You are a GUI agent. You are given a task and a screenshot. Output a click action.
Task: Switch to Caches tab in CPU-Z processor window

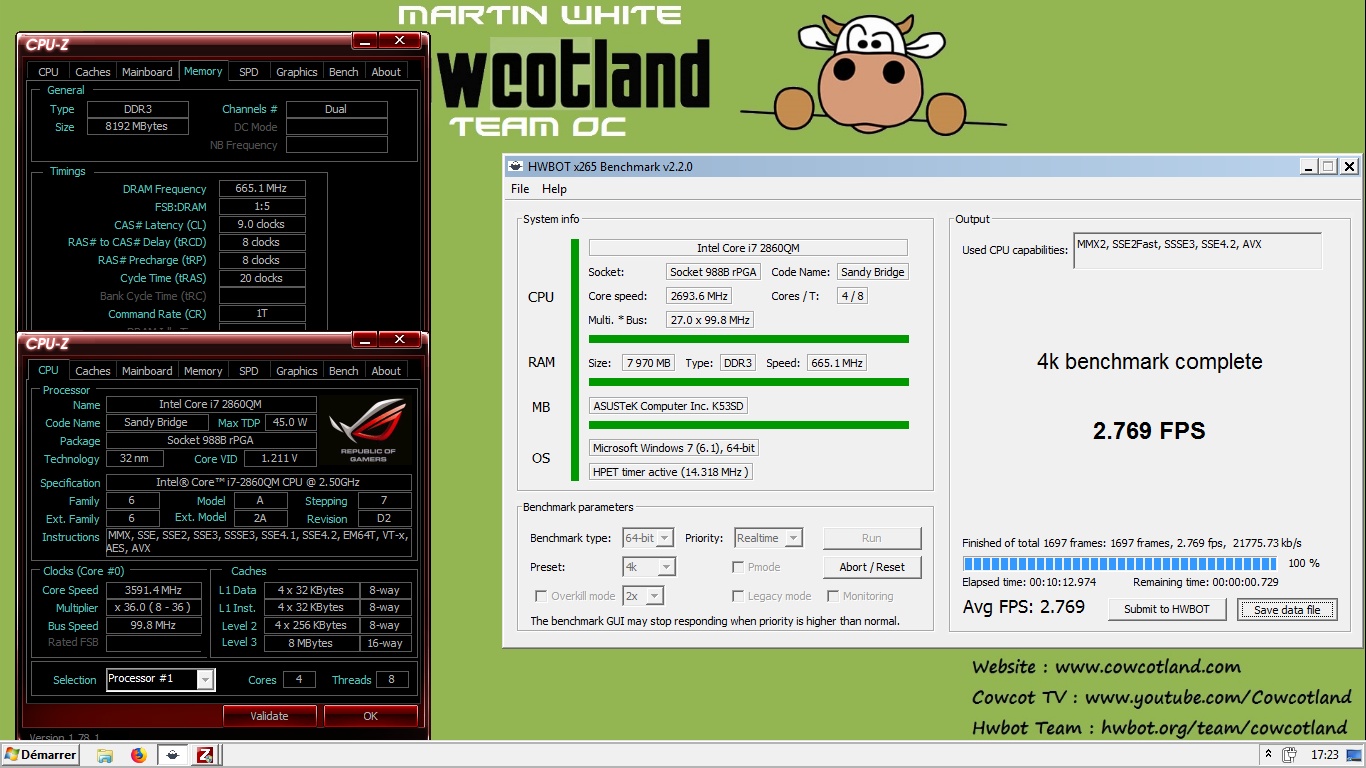[x=93, y=371]
